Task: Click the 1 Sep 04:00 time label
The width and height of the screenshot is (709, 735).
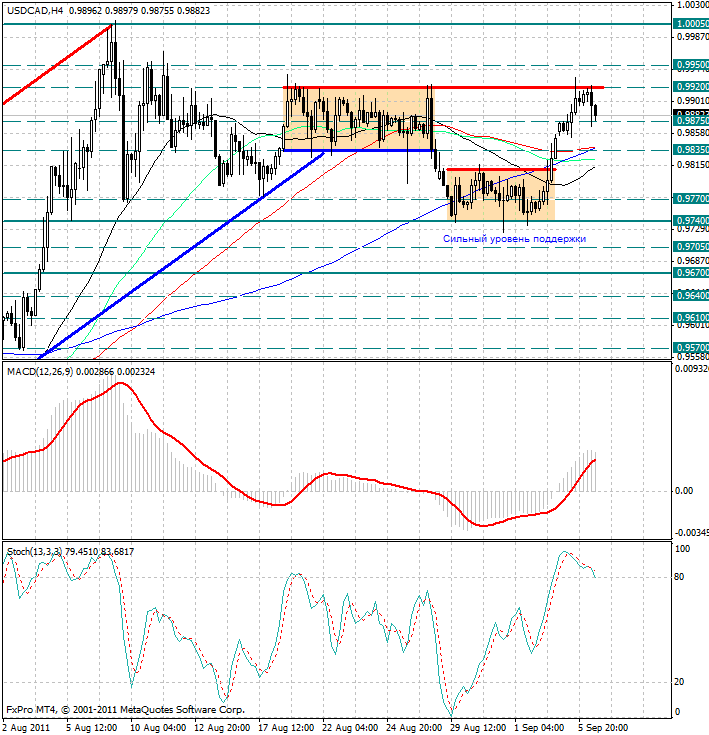Action: [x=539, y=728]
